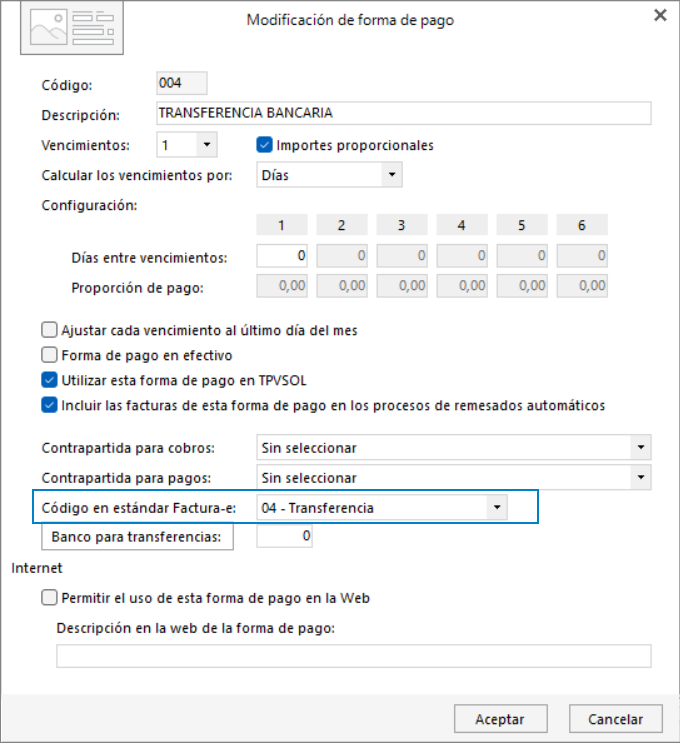Click the Cancelar button
The height and width of the screenshot is (743, 681).
coord(616,719)
